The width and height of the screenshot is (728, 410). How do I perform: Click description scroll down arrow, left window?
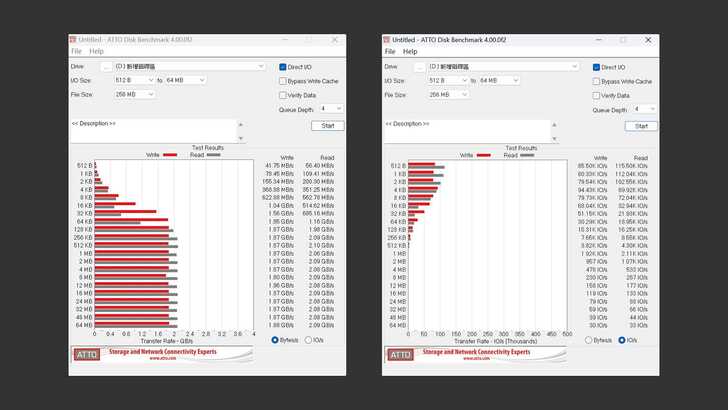click(x=240, y=138)
